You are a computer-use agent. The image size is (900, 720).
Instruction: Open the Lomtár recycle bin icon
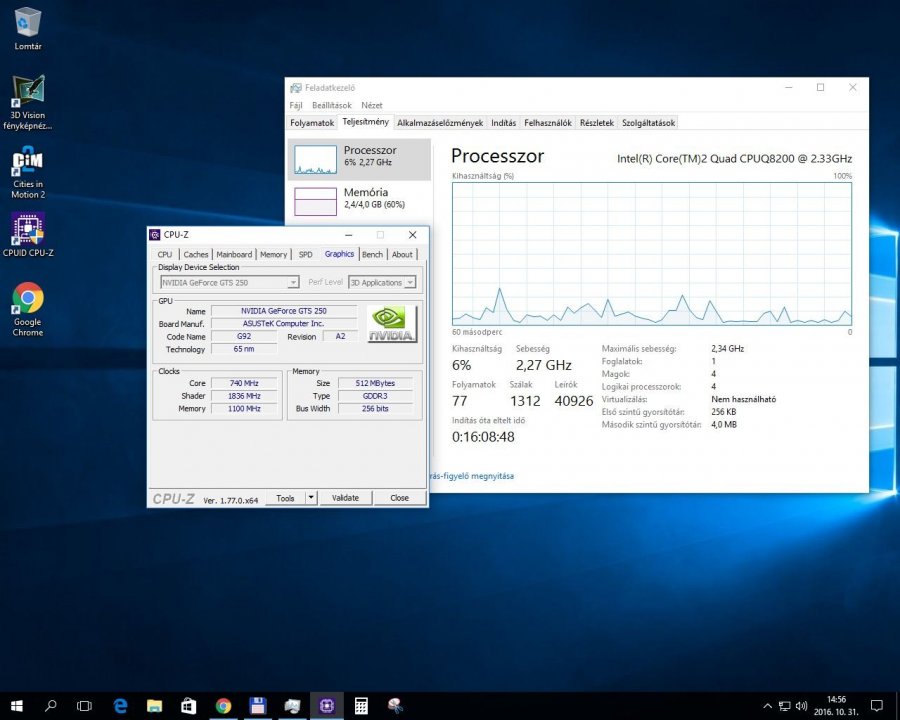(x=28, y=29)
